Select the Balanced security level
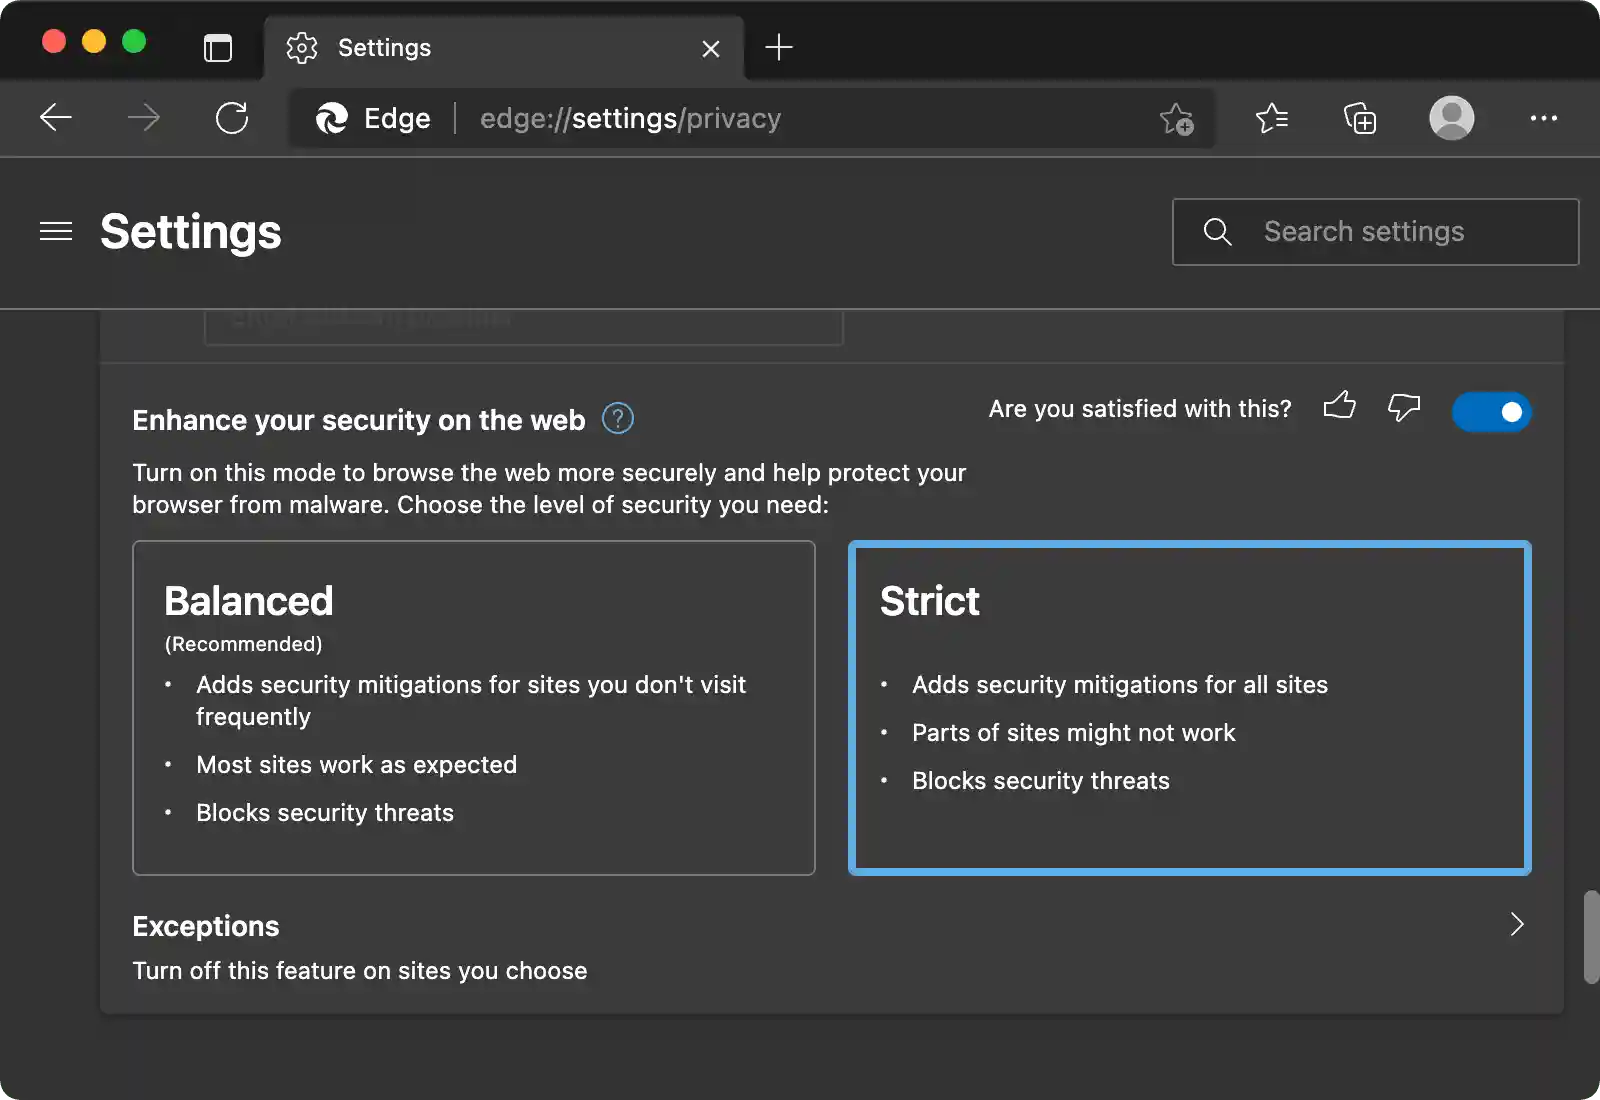1600x1100 pixels. click(x=473, y=708)
